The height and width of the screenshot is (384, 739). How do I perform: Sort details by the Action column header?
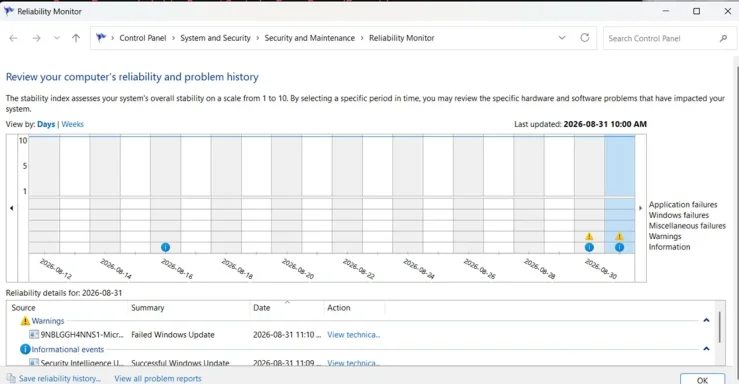click(339, 308)
